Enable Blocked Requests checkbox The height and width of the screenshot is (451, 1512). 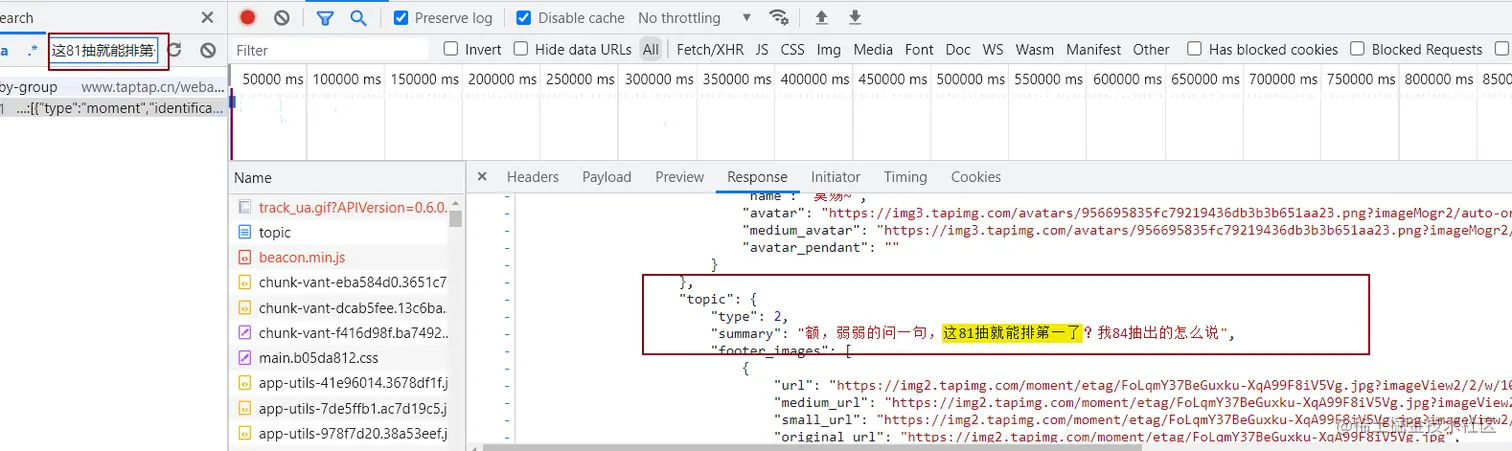1357,49
